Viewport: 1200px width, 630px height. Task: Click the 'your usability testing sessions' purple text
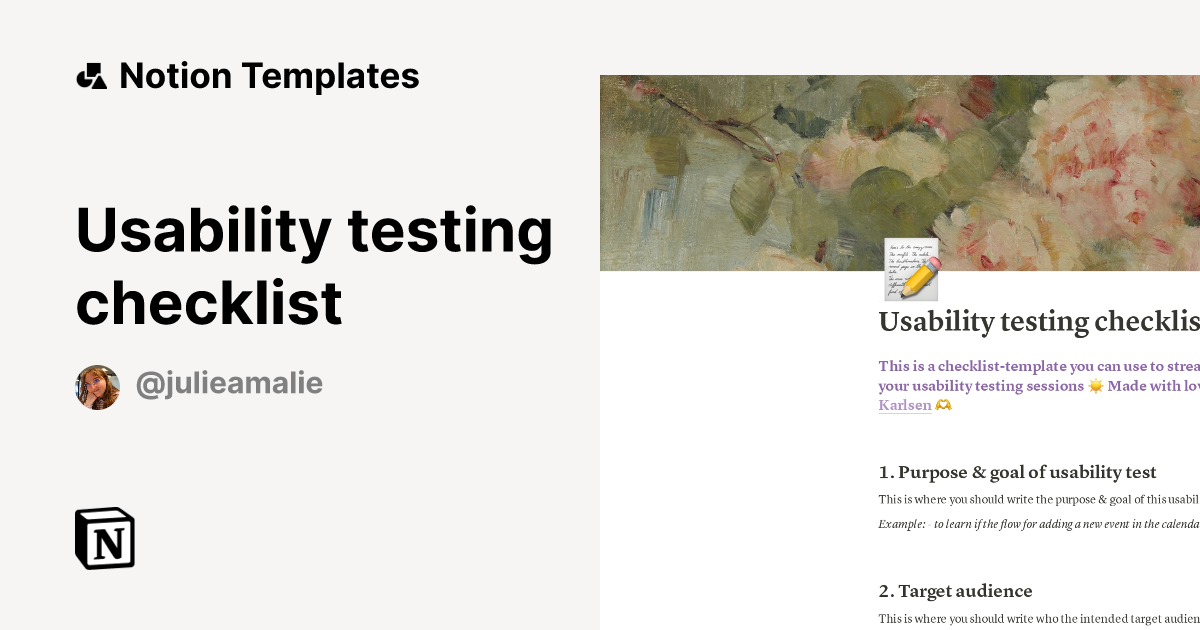980,386
